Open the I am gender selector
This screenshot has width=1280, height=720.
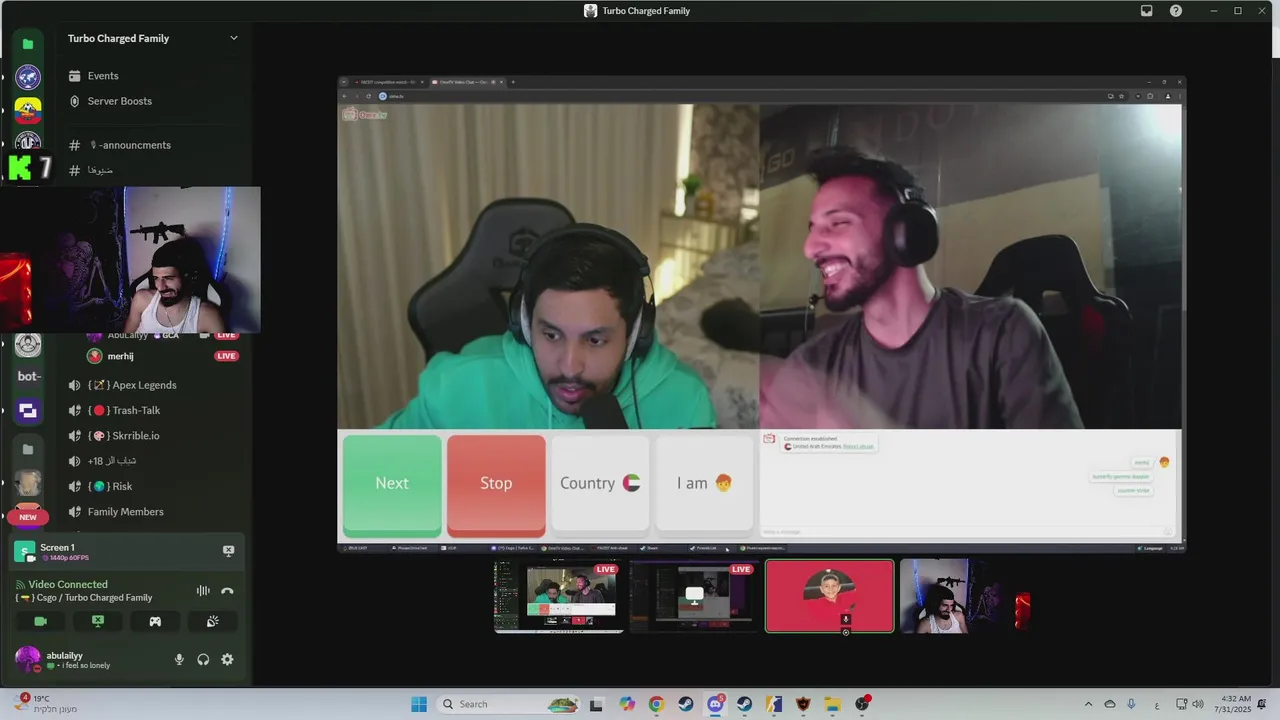coord(704,484)
